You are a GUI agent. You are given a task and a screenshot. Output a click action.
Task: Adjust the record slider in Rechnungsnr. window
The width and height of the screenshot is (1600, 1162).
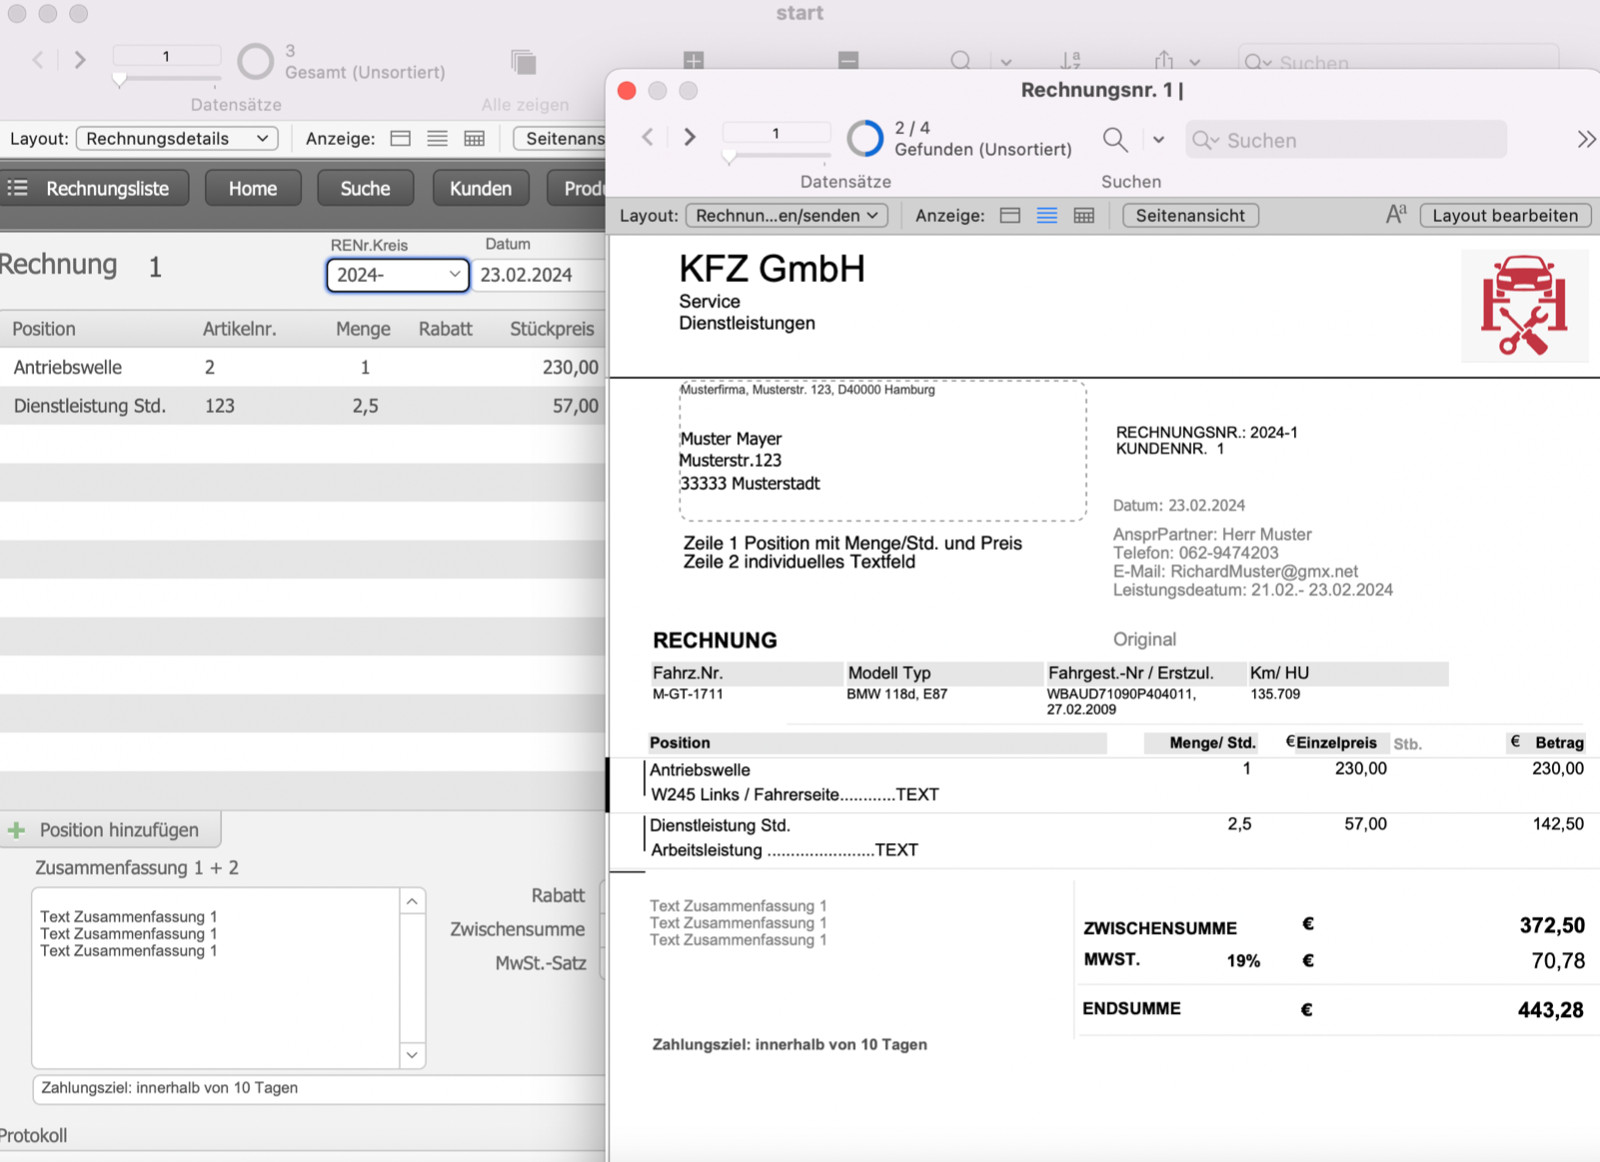730,156
